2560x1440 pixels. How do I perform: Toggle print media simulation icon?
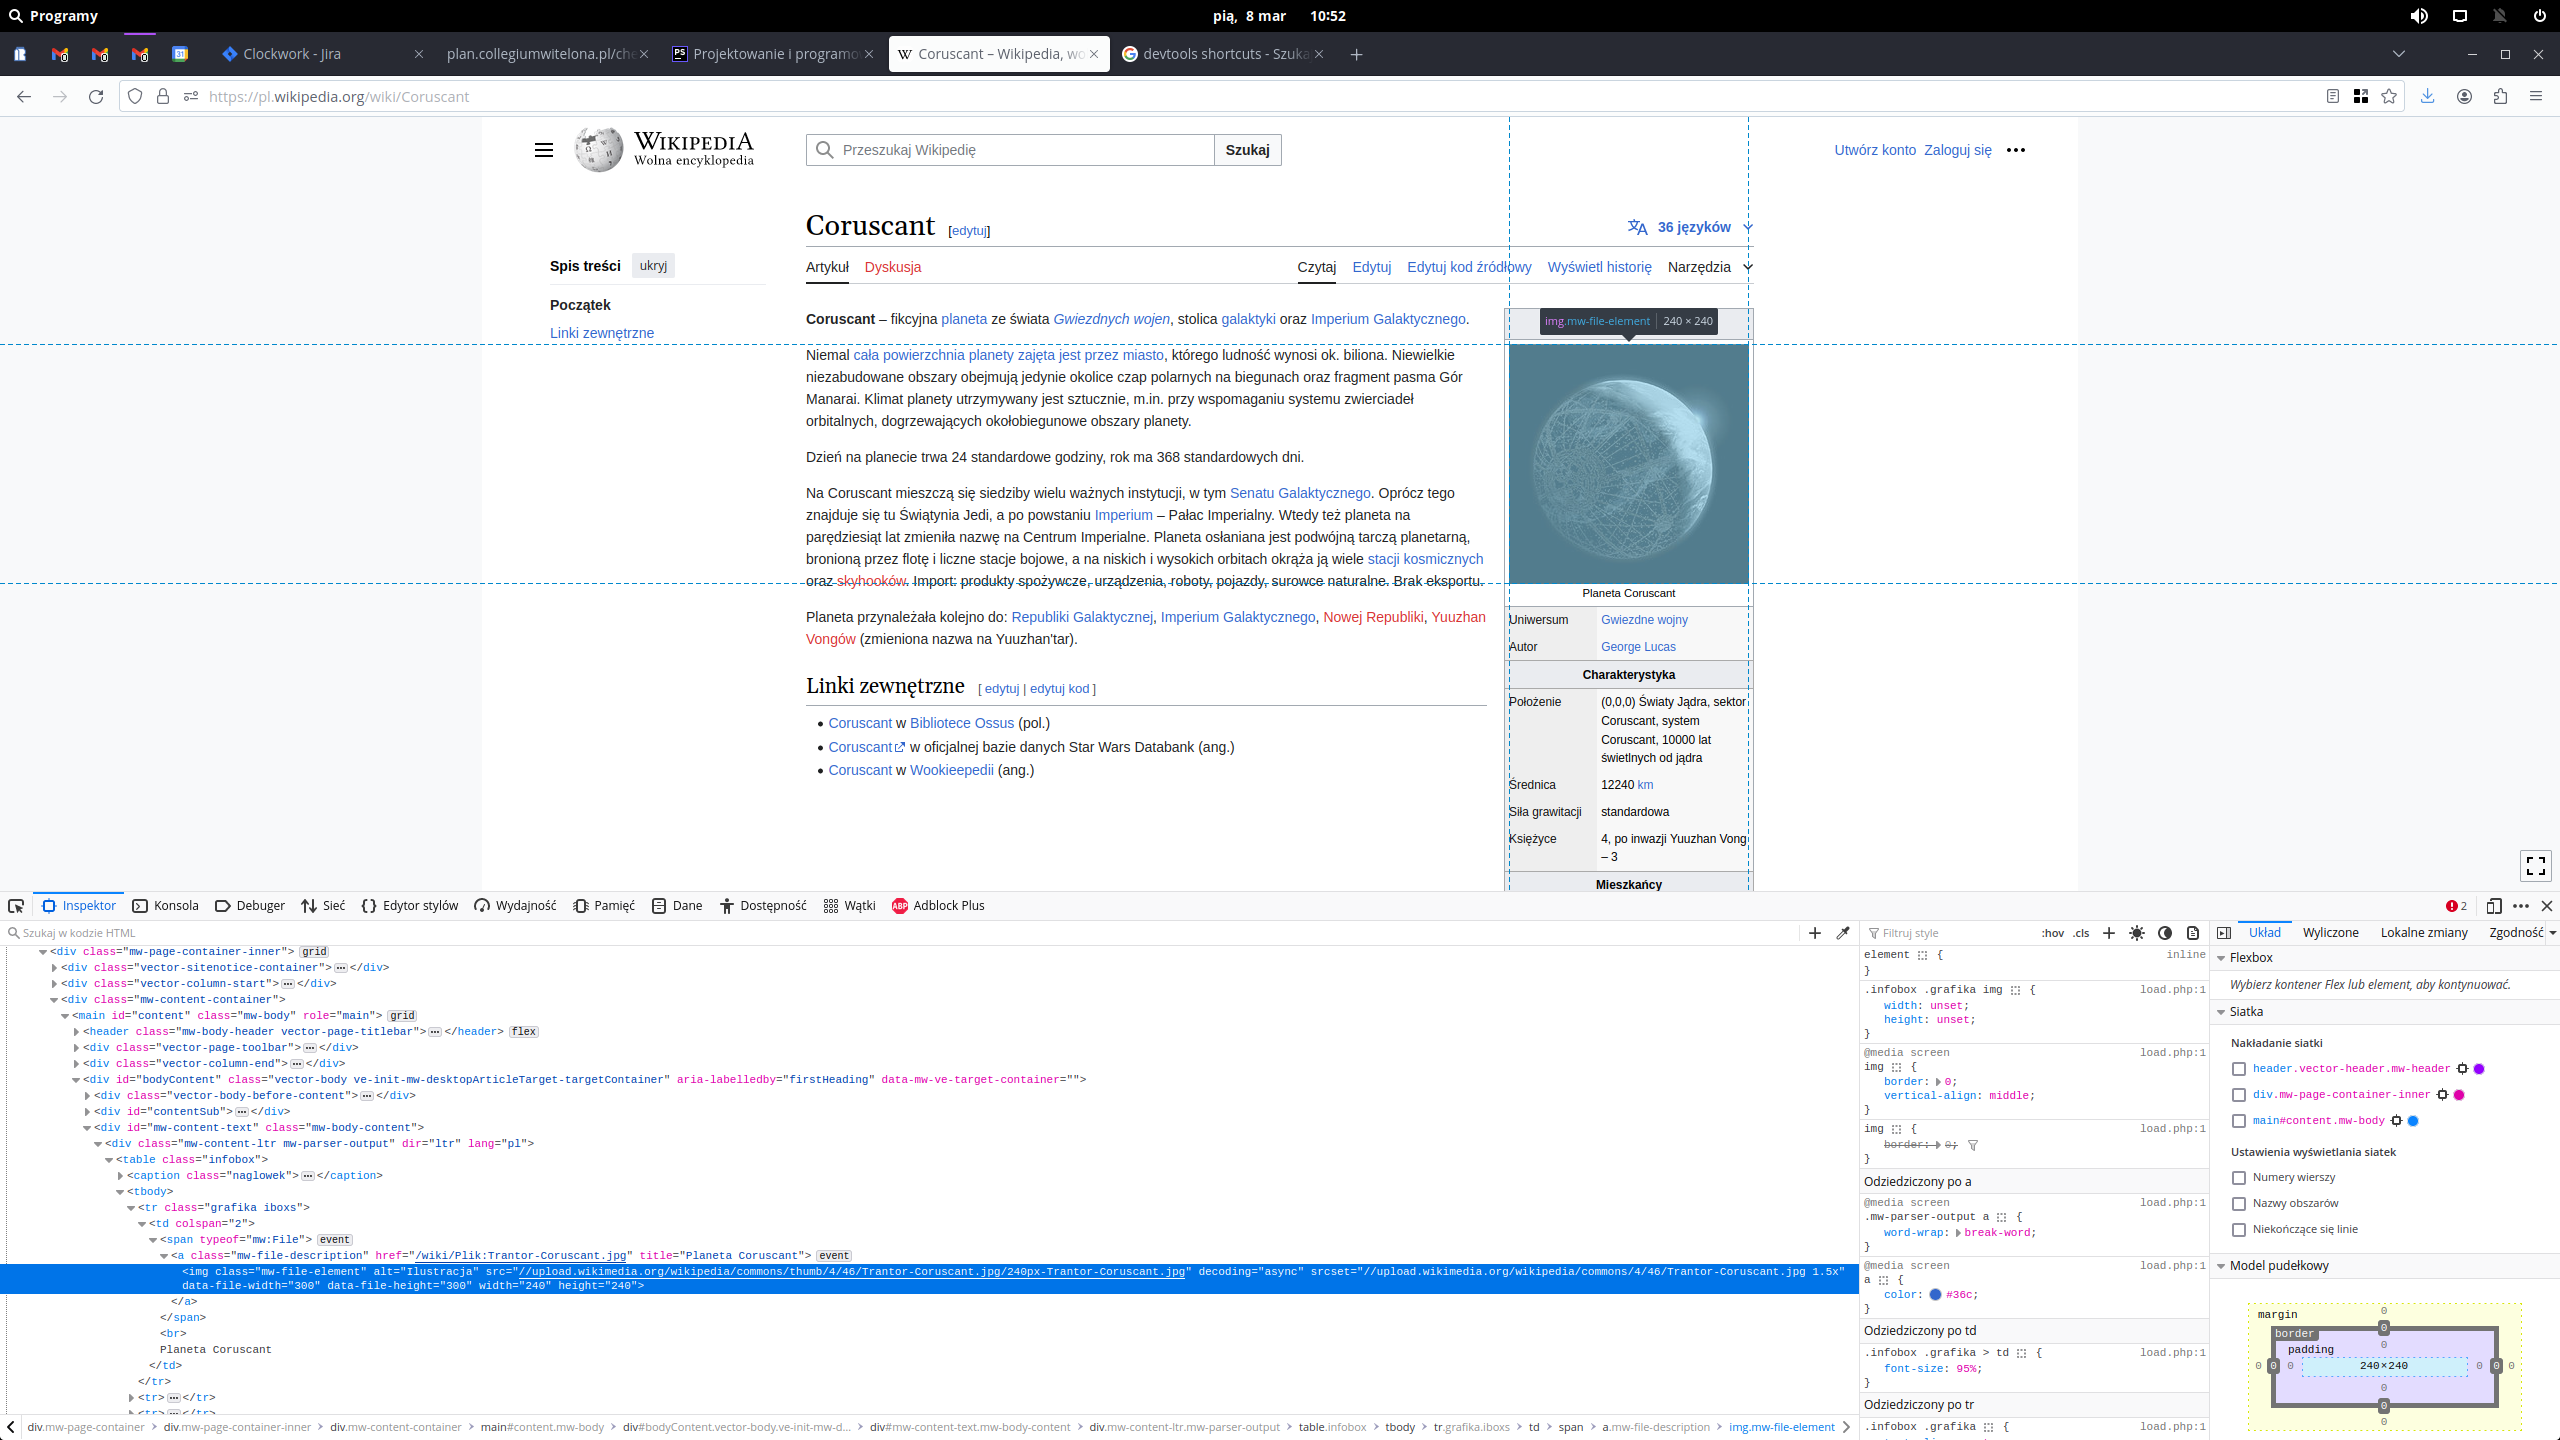(x=2193, y=933)
